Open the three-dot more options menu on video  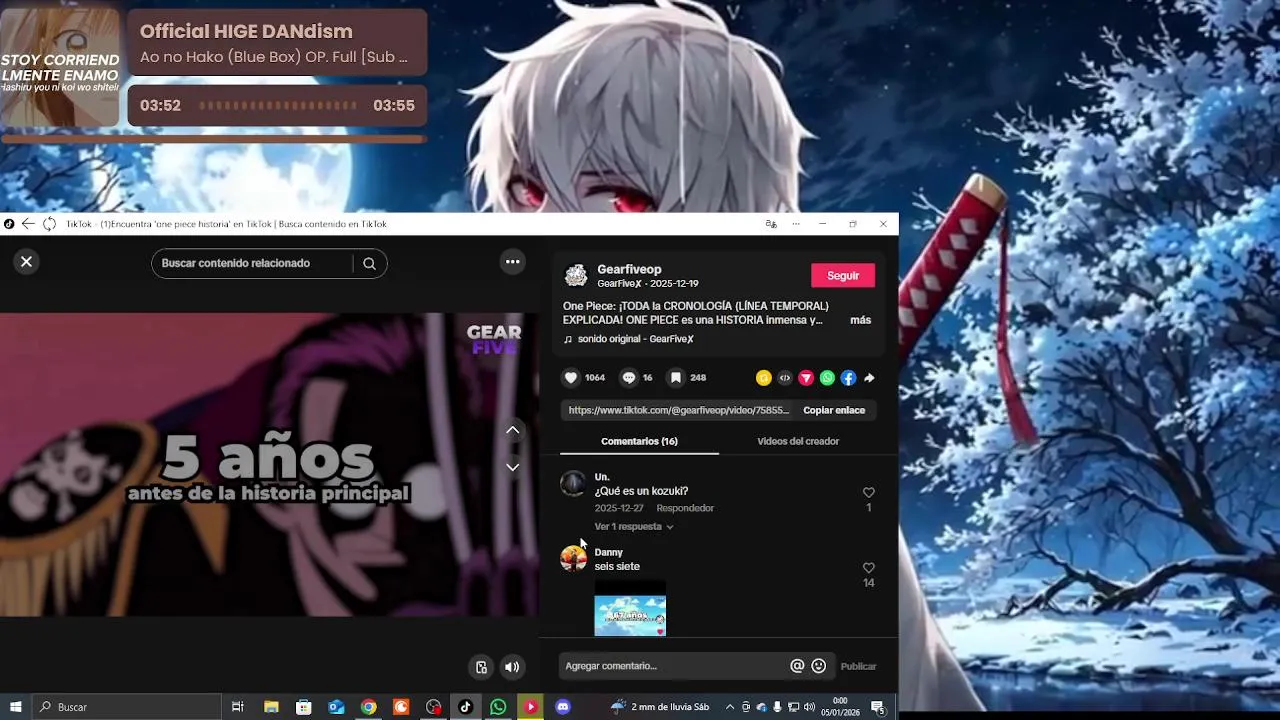click(512, 262)
